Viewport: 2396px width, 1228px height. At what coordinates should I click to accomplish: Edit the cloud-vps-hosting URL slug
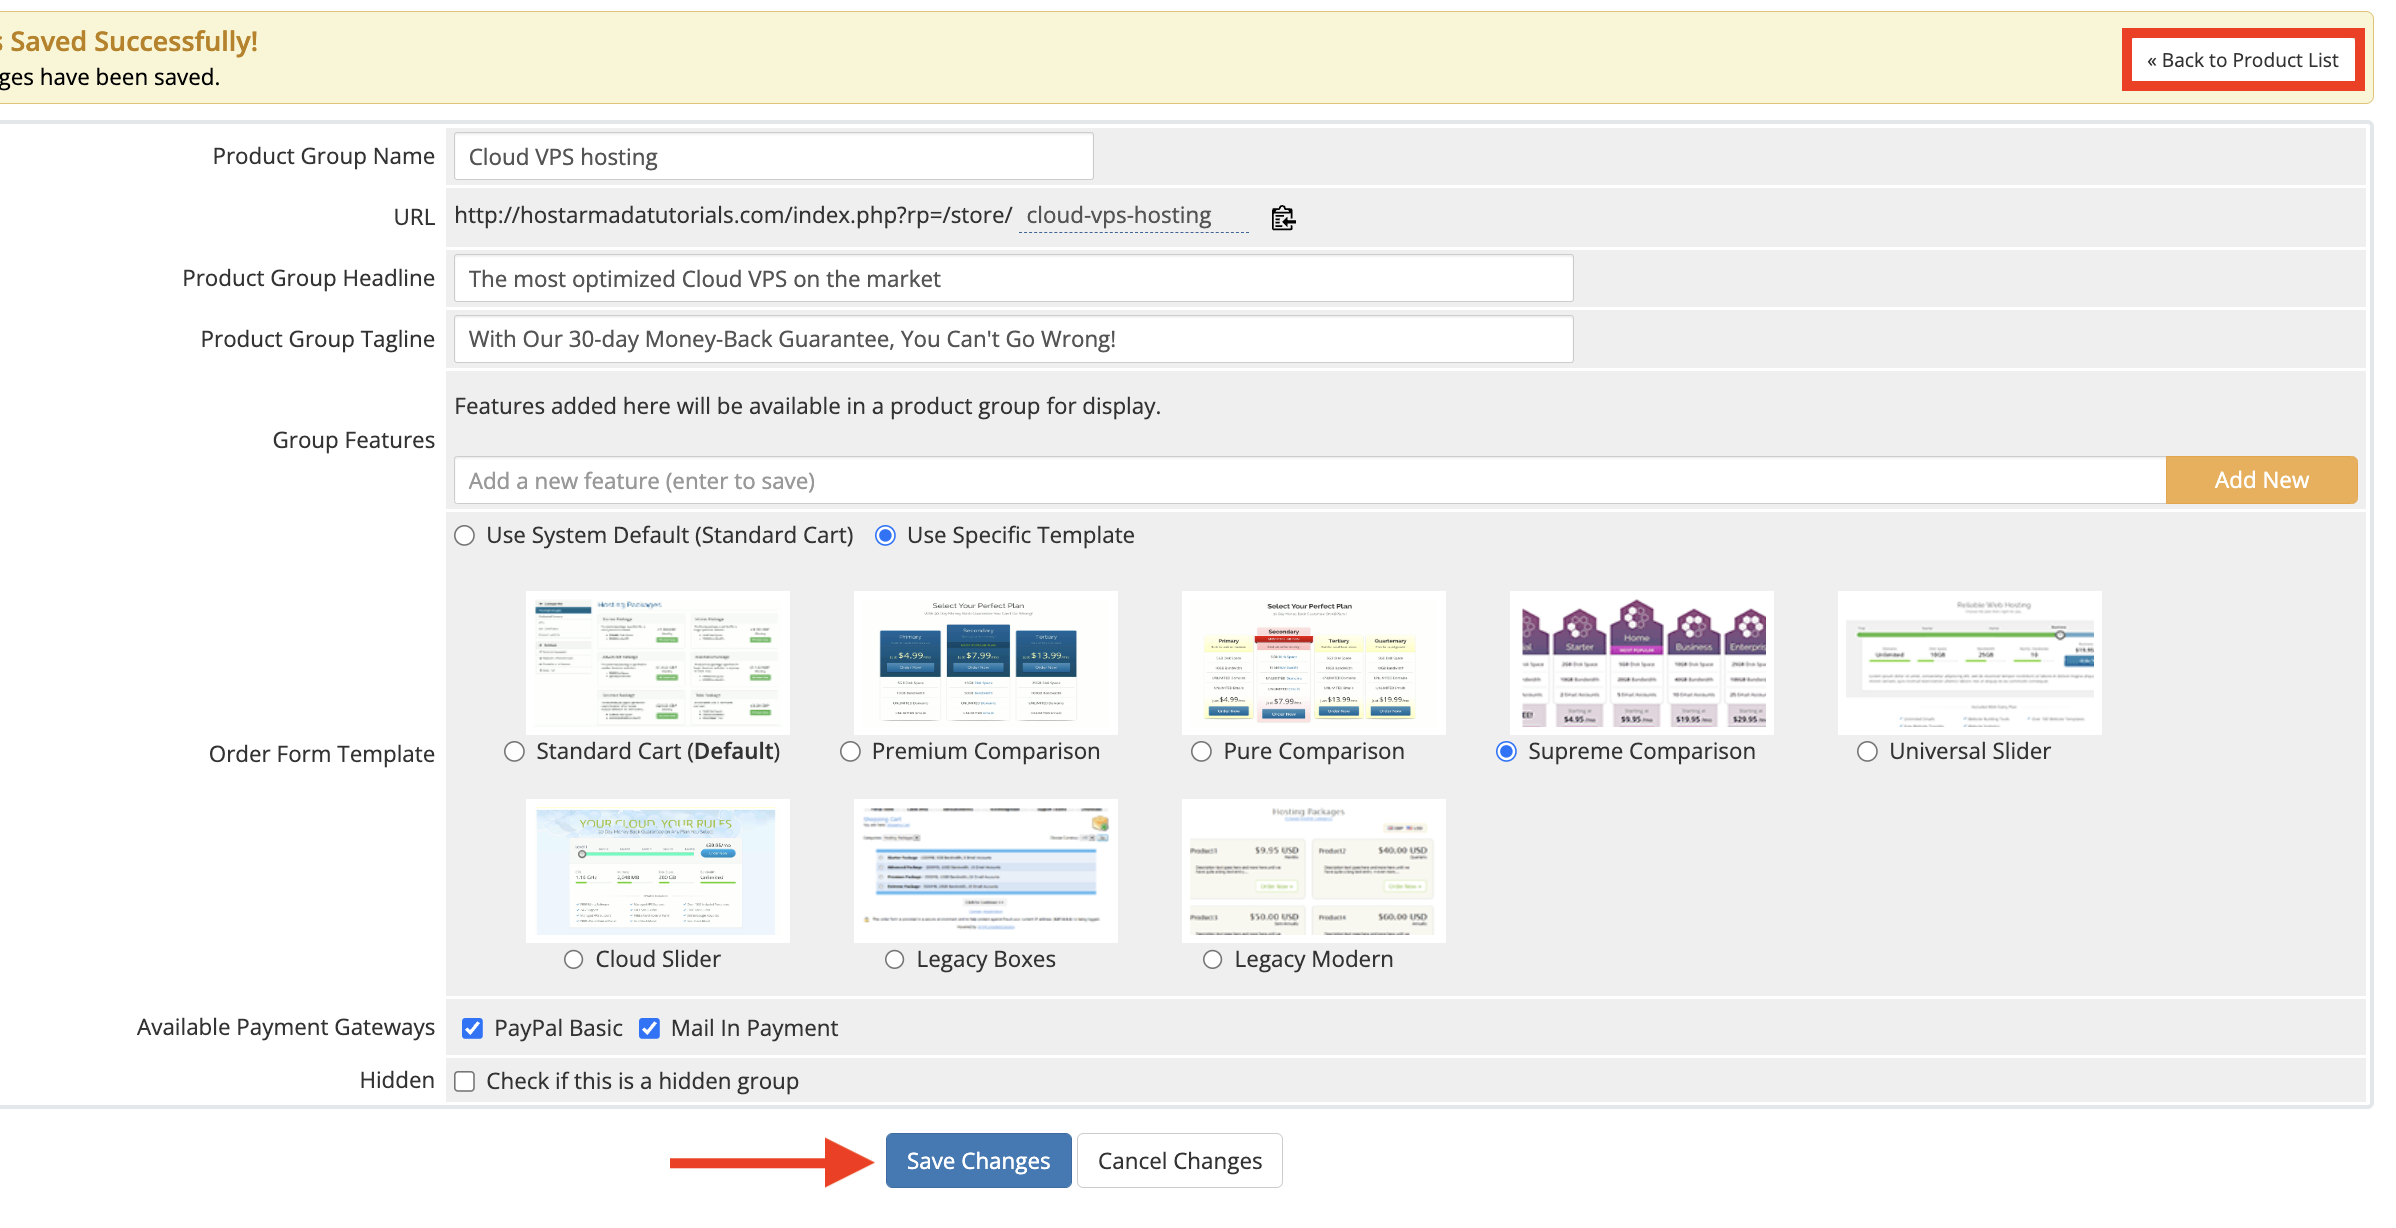tap(1133, 216)
